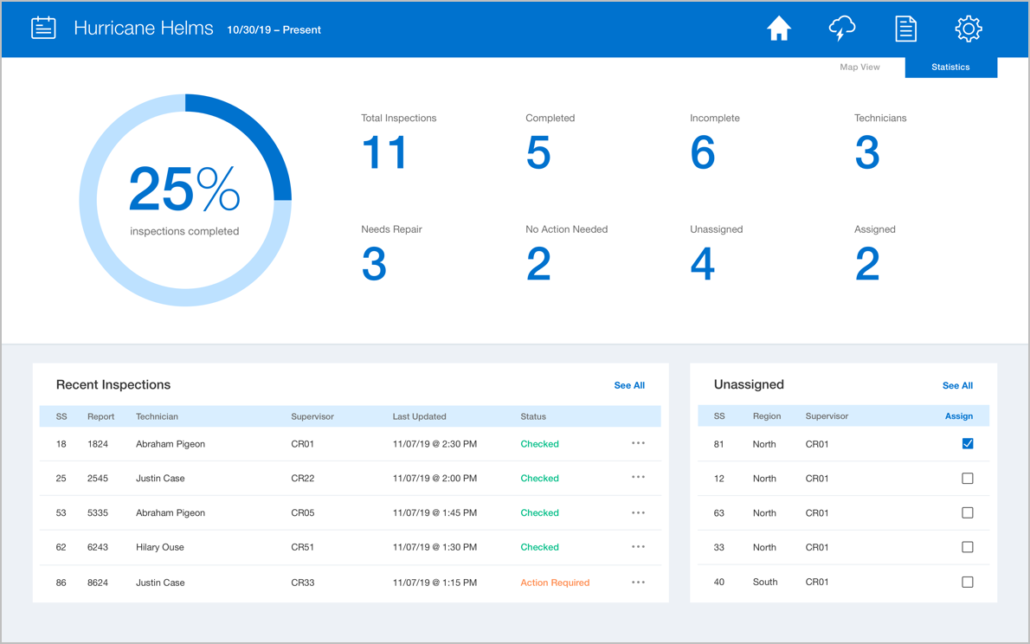Switch to the Map View tab
This screenshot has width=1030, height=644.
click(x=859, y=67)
